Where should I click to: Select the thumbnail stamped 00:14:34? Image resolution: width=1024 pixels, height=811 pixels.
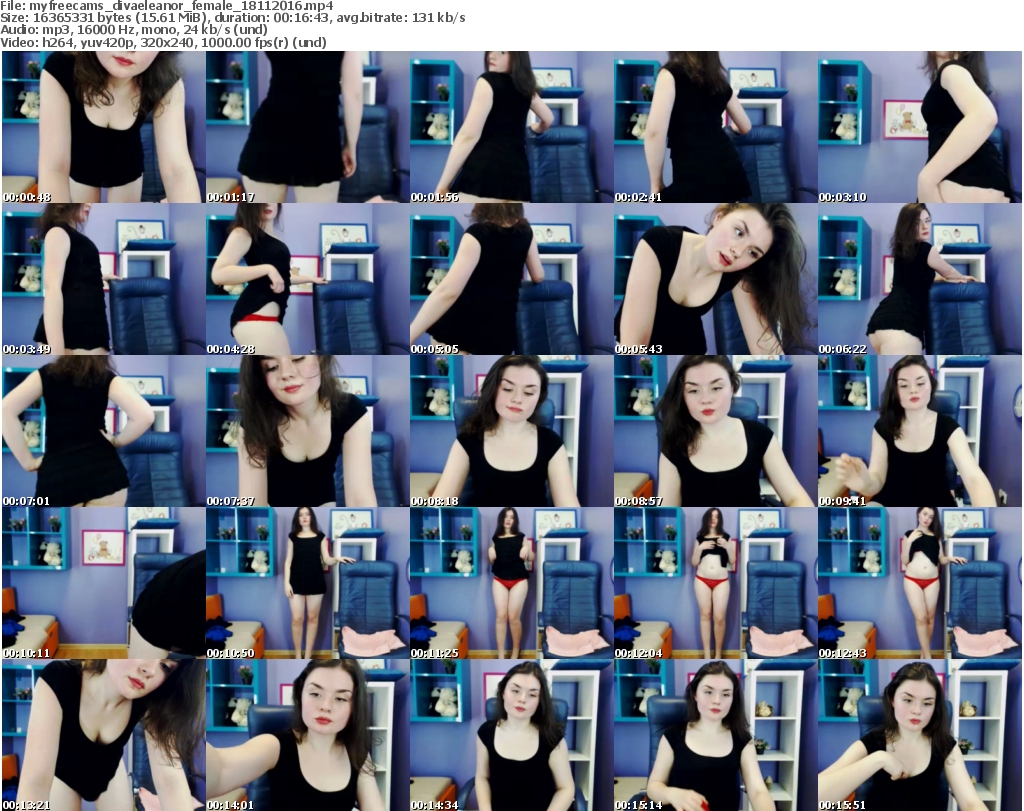pyautogui.click(x=511, y=735)
